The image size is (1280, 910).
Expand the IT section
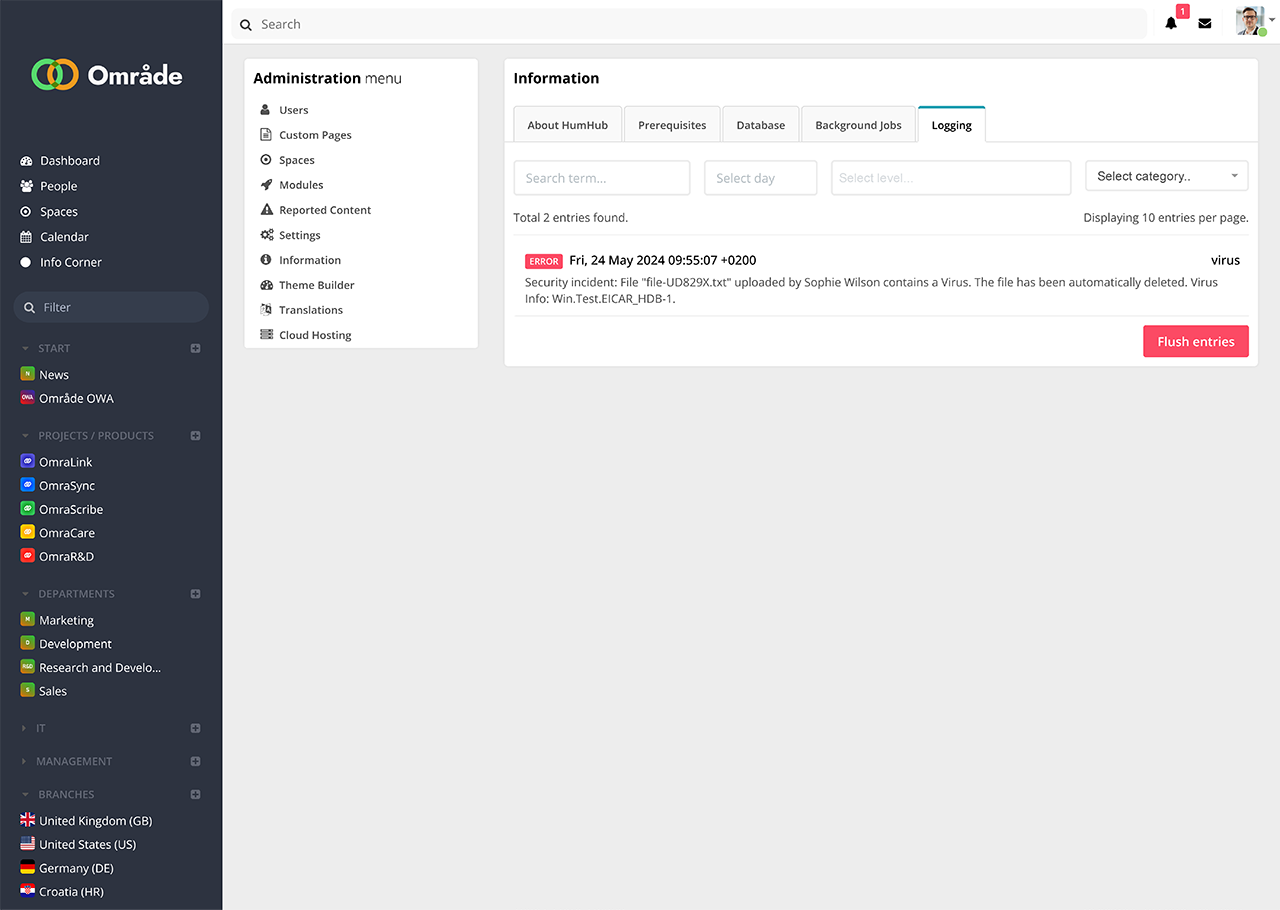(x=26, y=729)
